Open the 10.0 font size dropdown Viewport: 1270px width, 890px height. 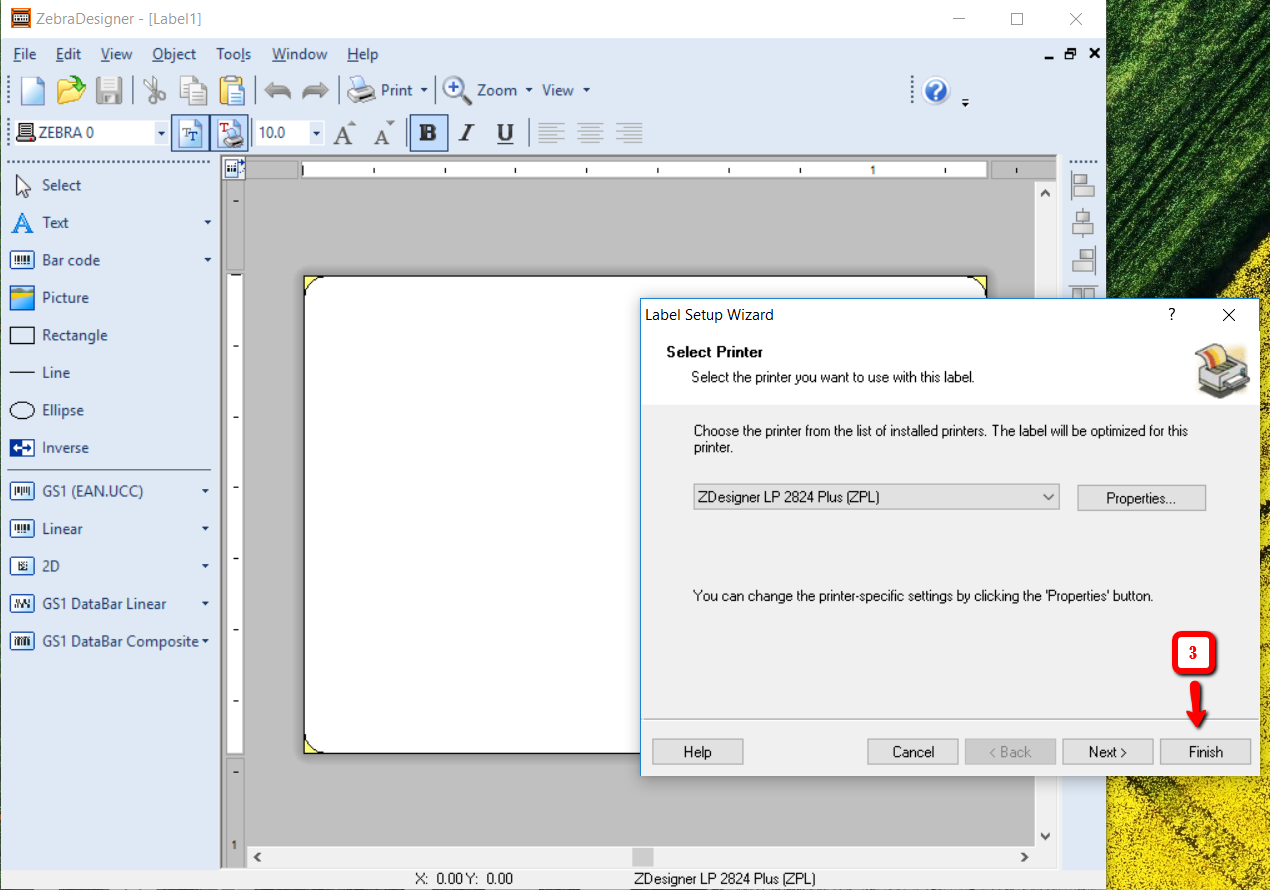pos(317,133)
